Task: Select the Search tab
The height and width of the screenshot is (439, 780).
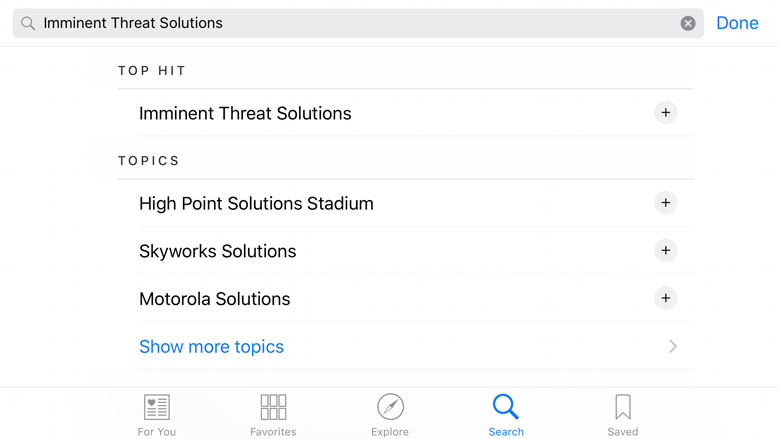Action: tap(506, 415)
